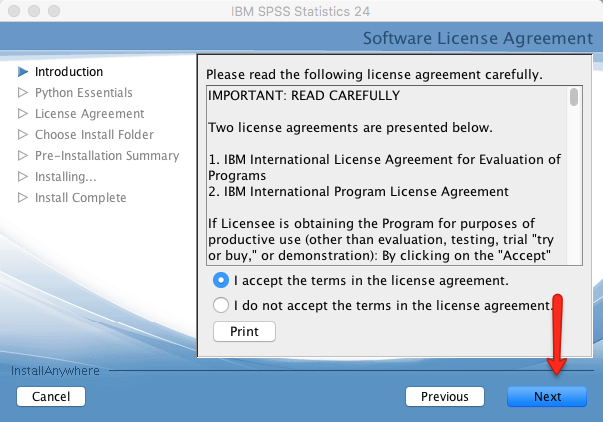The height and width of the screenshot is (422, 603).
Task: Select the Python Essentials step label
Action: [x=84, y=93]
